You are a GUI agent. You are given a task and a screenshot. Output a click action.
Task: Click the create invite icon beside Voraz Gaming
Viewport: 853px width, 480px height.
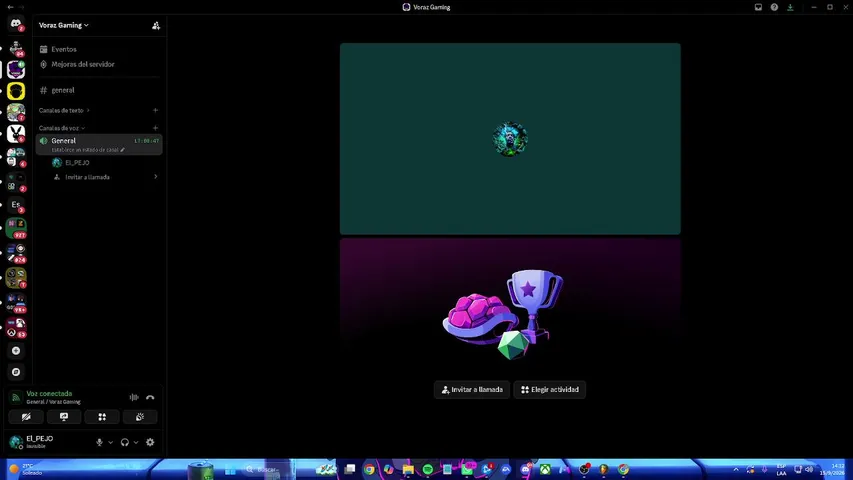tap(156, 26)
